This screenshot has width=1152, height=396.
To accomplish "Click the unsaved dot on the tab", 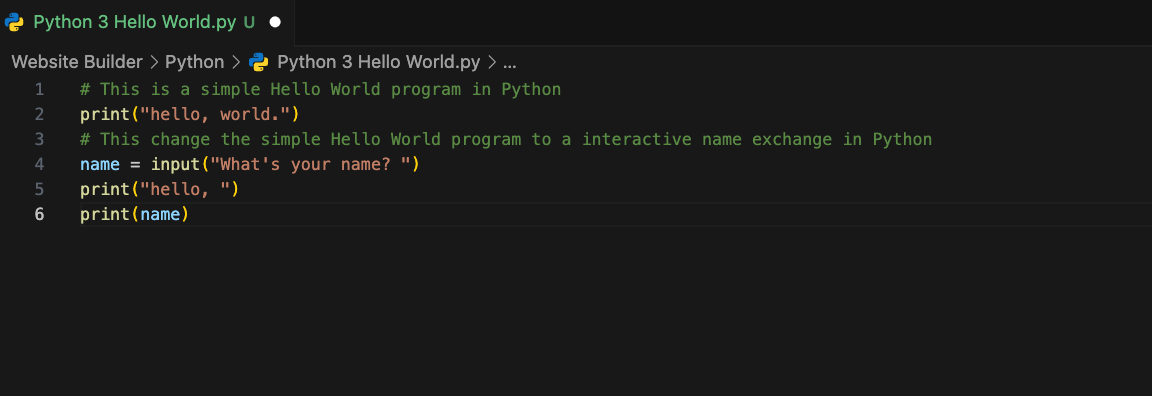I will (276, 22).
